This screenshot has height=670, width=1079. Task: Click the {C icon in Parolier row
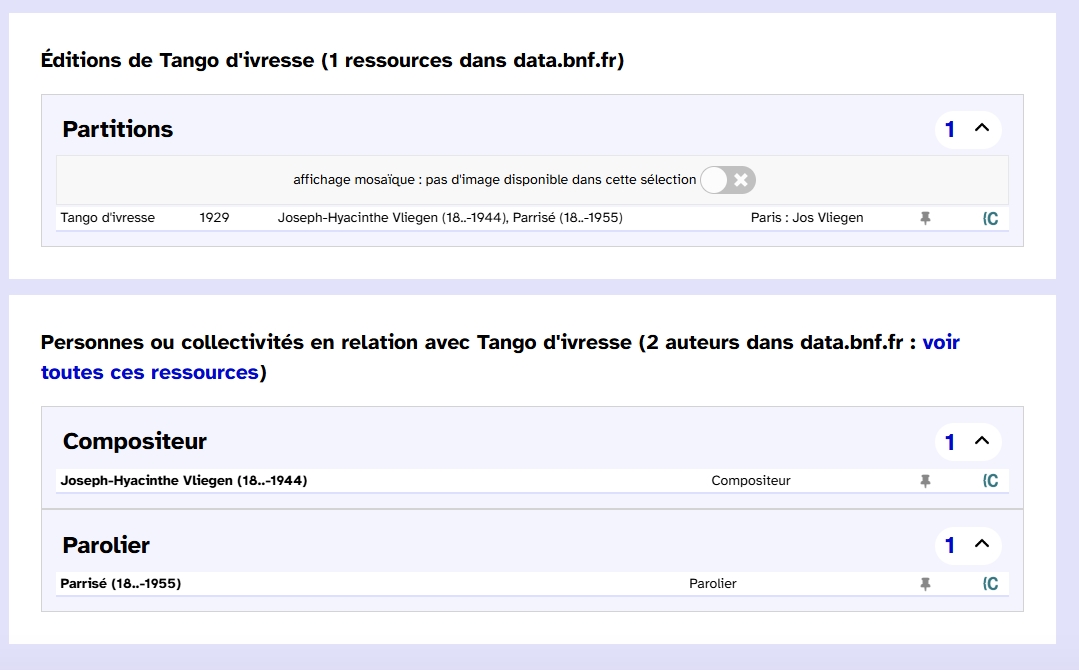(x=990, y=584)
